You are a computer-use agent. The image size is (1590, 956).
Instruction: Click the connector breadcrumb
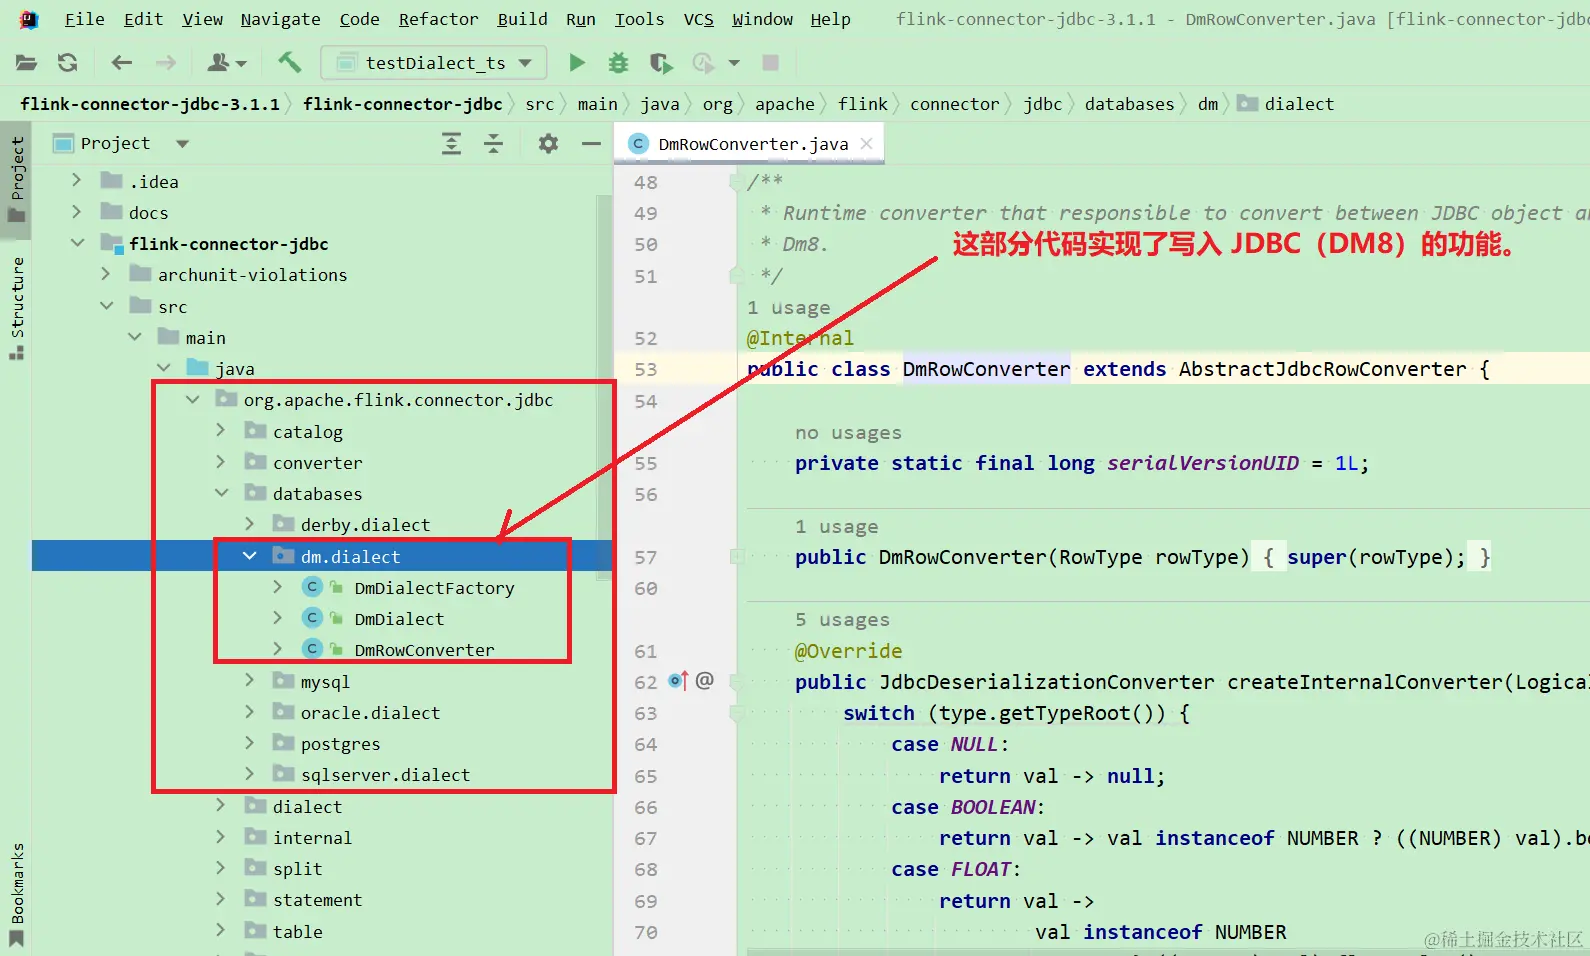955,104
